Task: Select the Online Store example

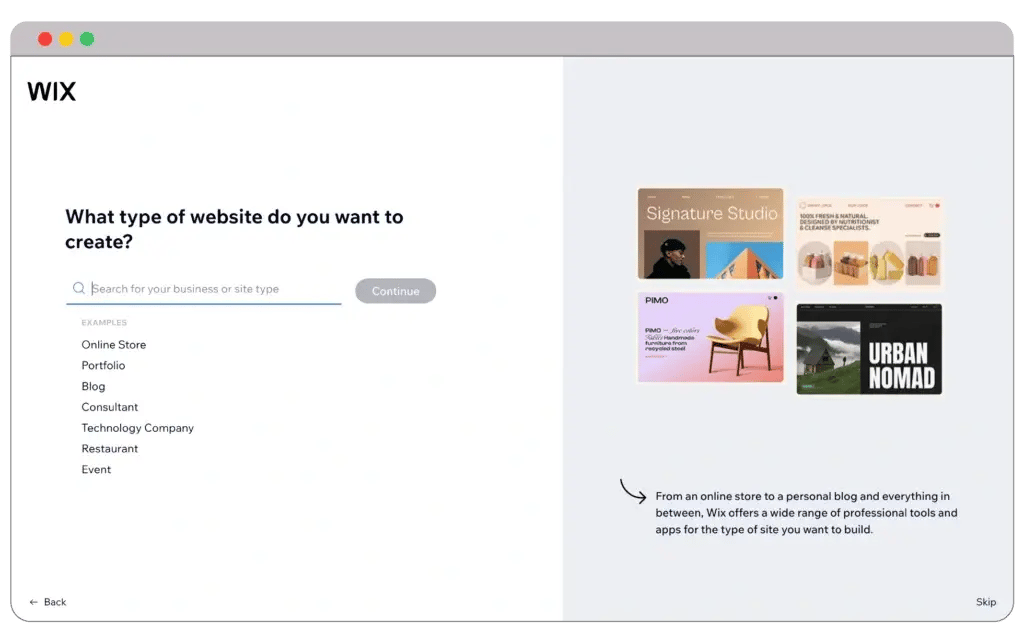Action: point(114,345)
